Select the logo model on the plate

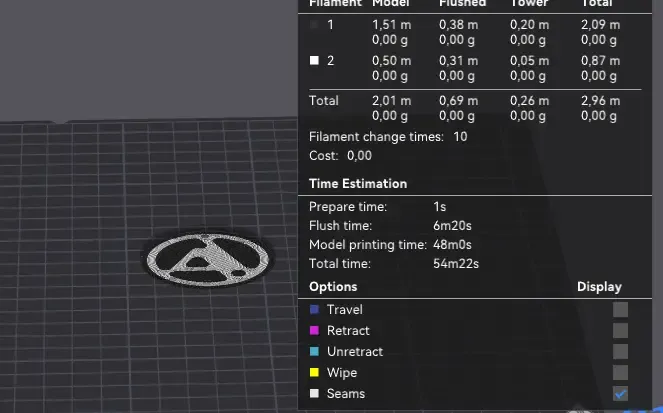tap(207, 260)
